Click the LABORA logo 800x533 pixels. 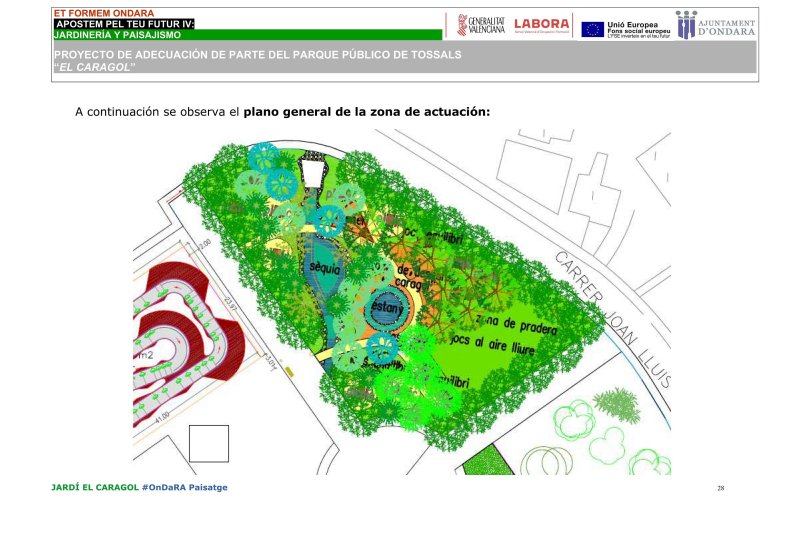541,25
